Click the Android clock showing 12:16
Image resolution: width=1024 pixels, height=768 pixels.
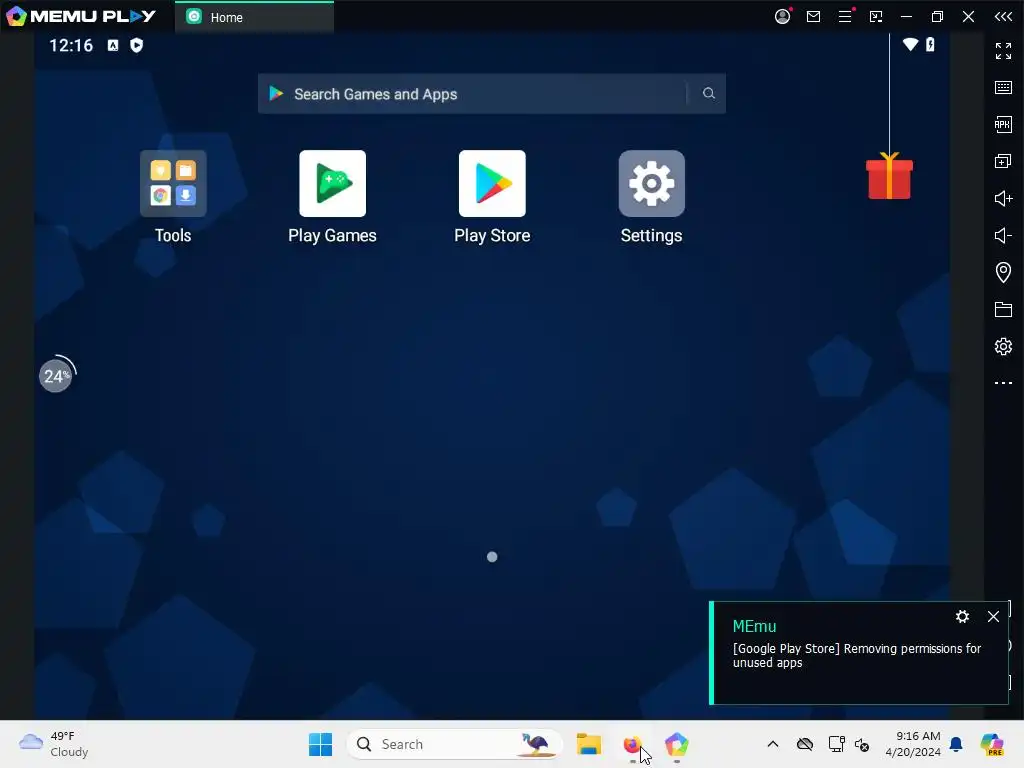[71, 45]
